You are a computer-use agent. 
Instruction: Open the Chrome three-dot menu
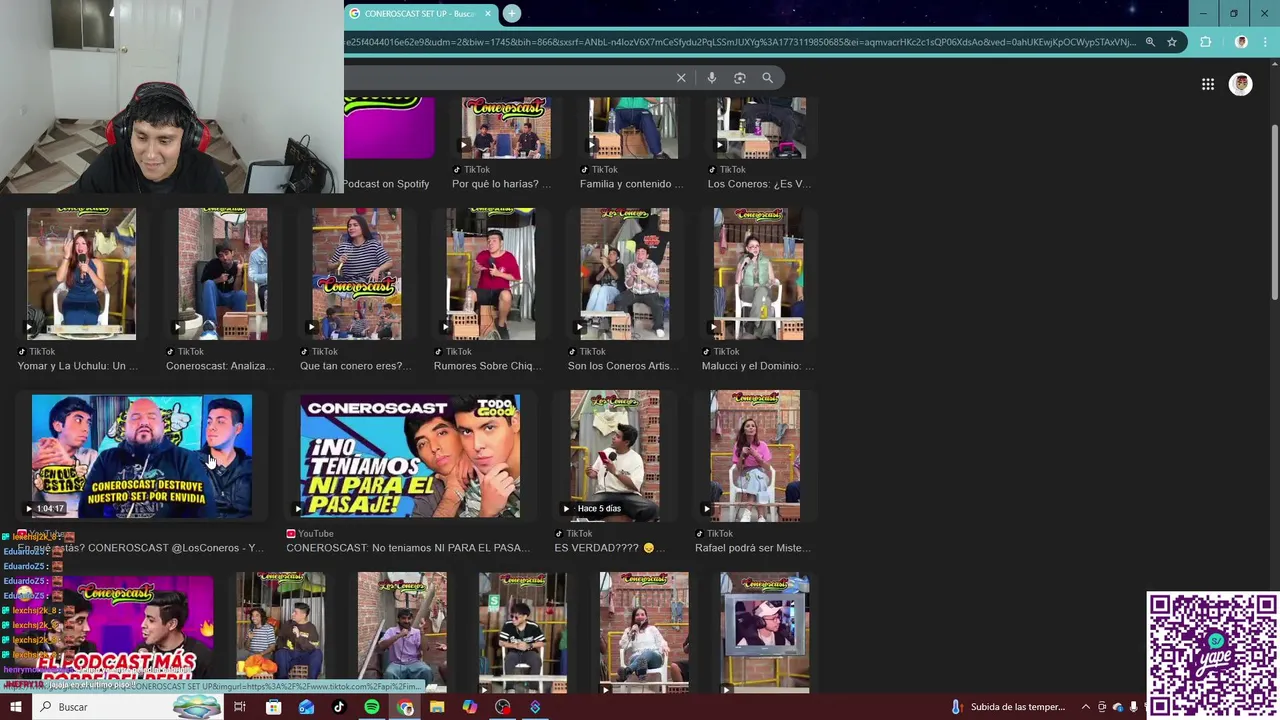(1266, 42)
